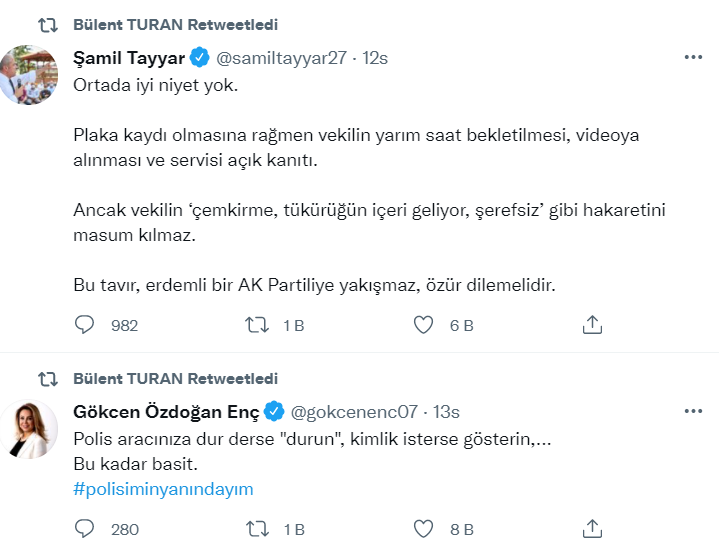Open more options on Şamil Tayyar's tweet
The width and height of the screenshot is (719, 547).
click(693, 57)
